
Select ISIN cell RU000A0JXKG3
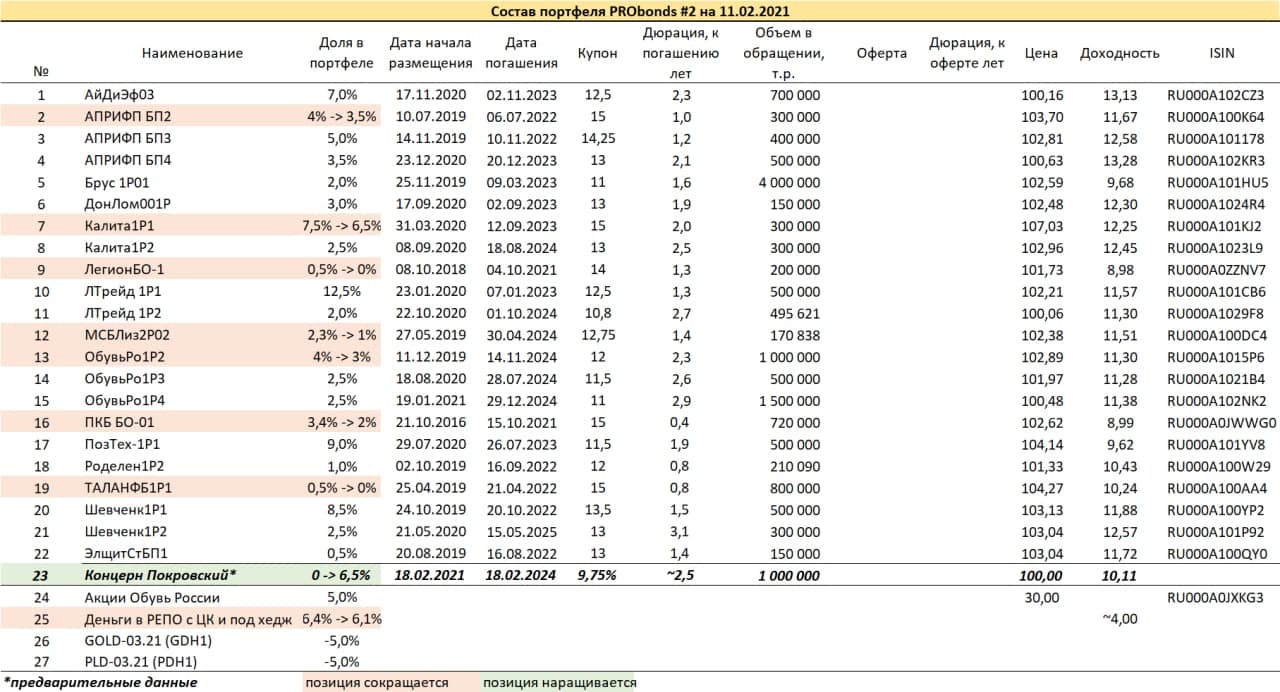pos(1216,598)
